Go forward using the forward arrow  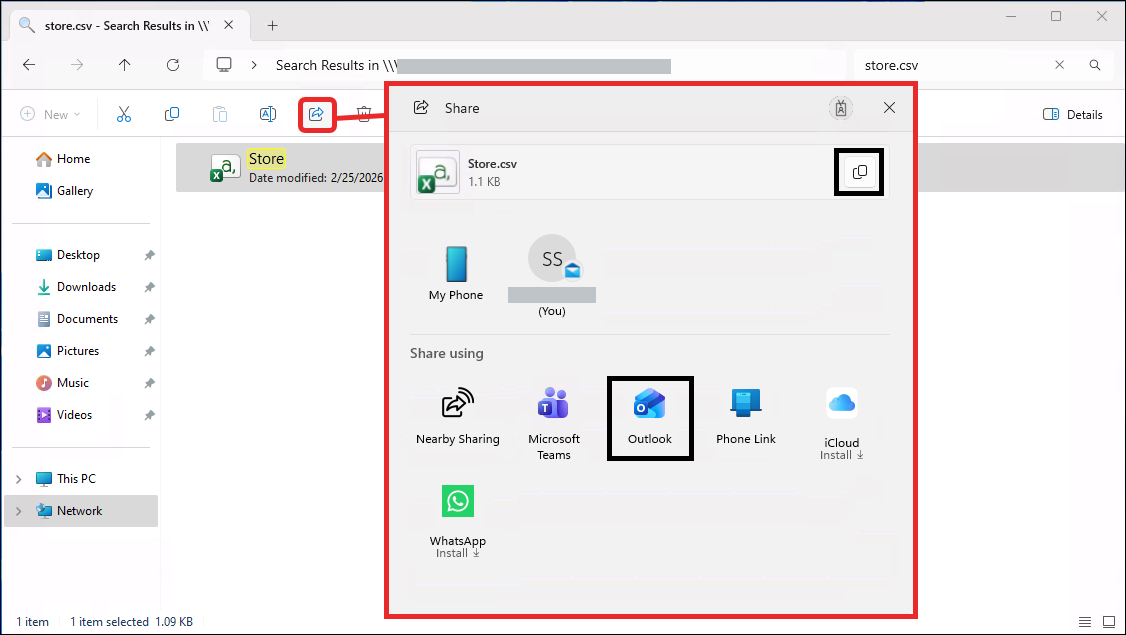click(x=77, y=65)
